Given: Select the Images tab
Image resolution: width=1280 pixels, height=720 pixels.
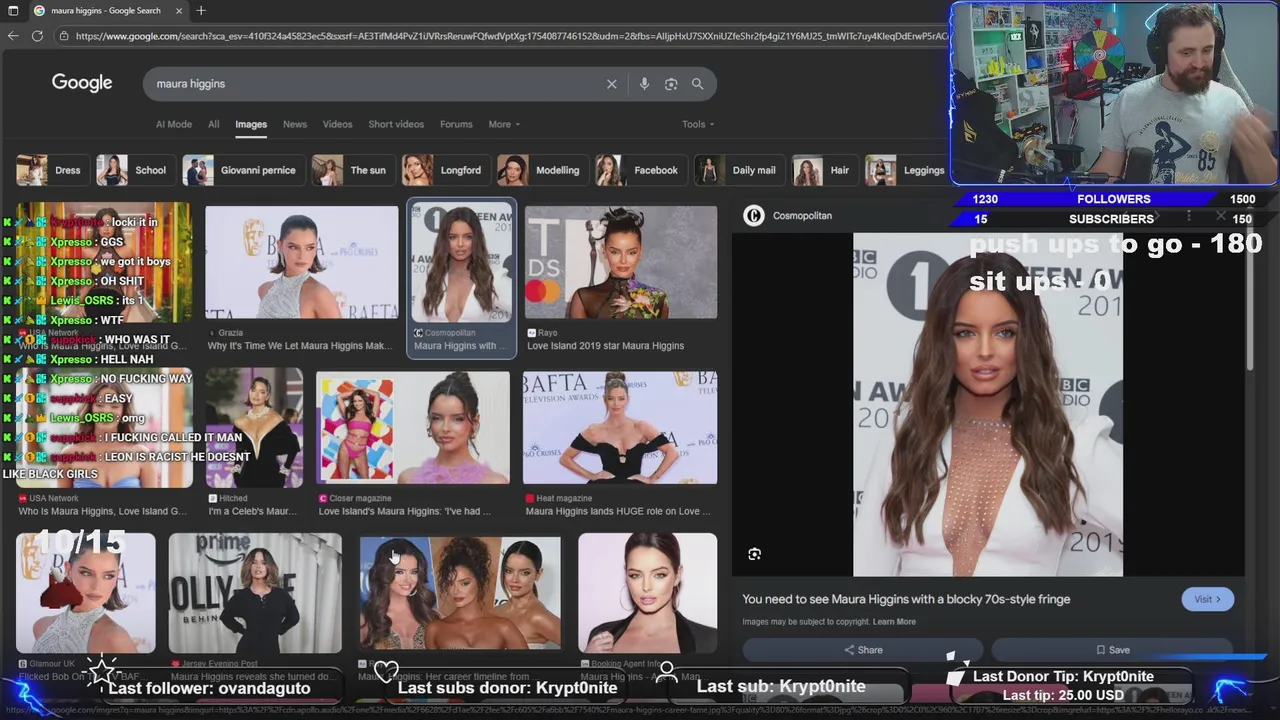Looking at the screenshot, I should coord(251,124).
